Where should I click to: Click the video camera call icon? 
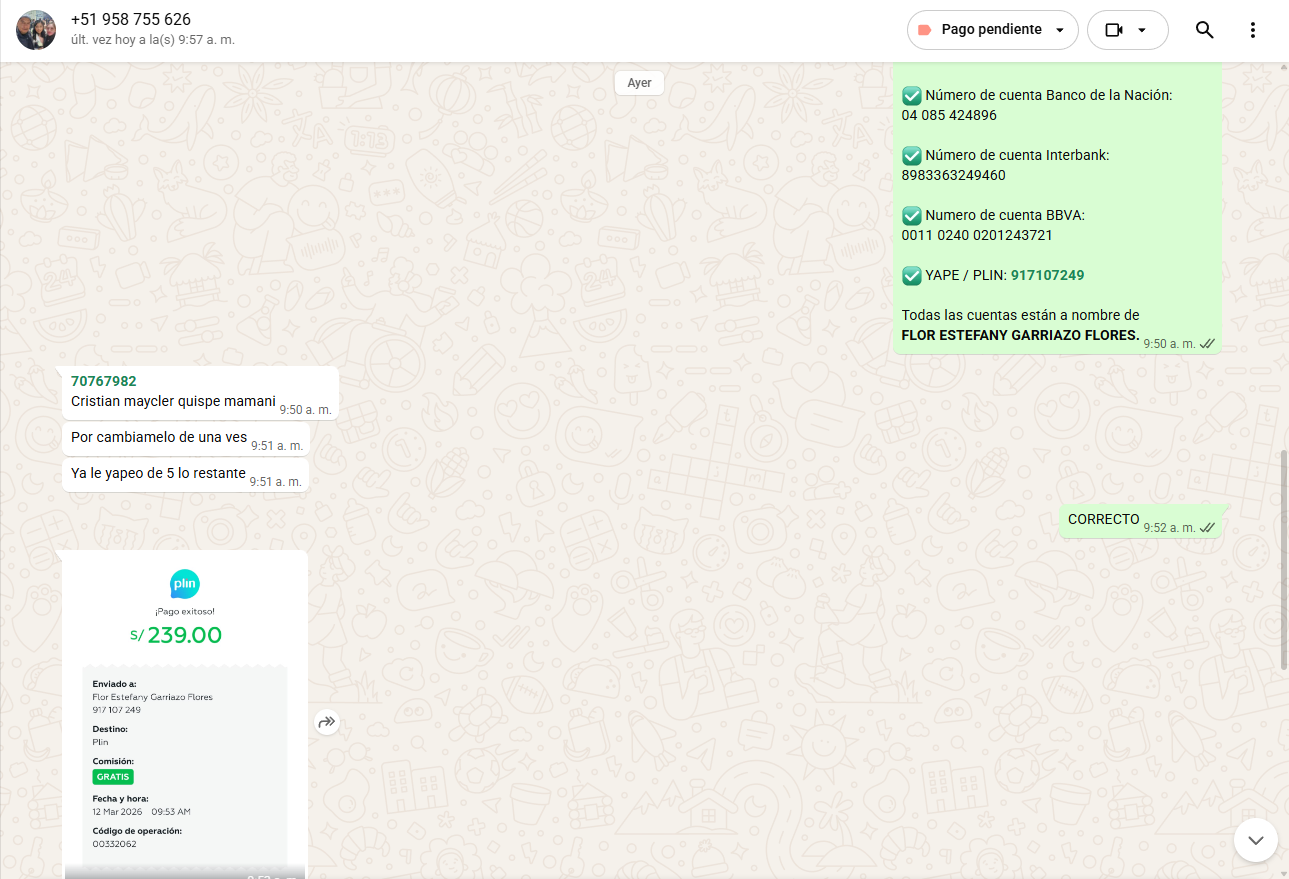tap(1114, 30)
